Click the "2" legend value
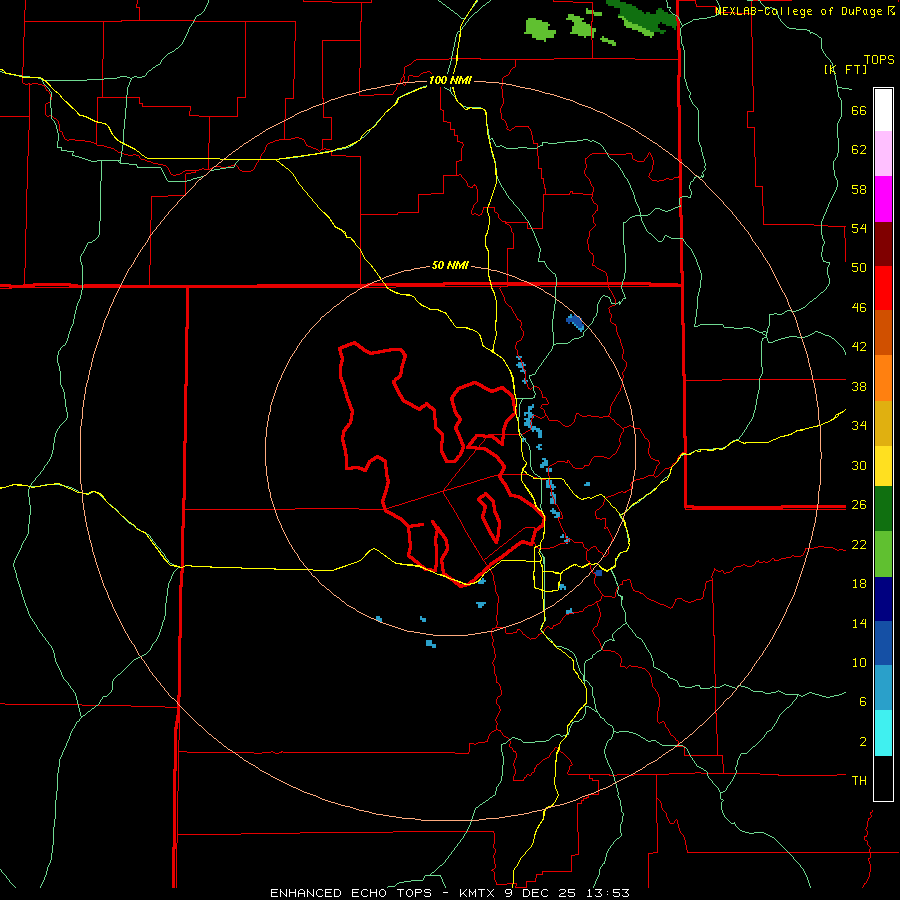The height and width of the screenshot is (900, 900). click(863, 742)
